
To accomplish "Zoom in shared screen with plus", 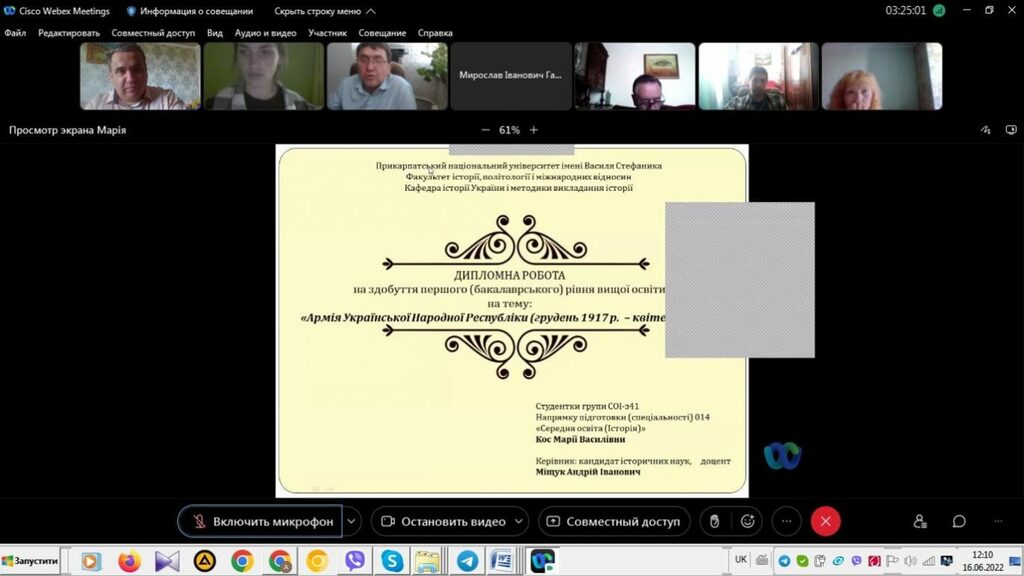I will (534, 130).
